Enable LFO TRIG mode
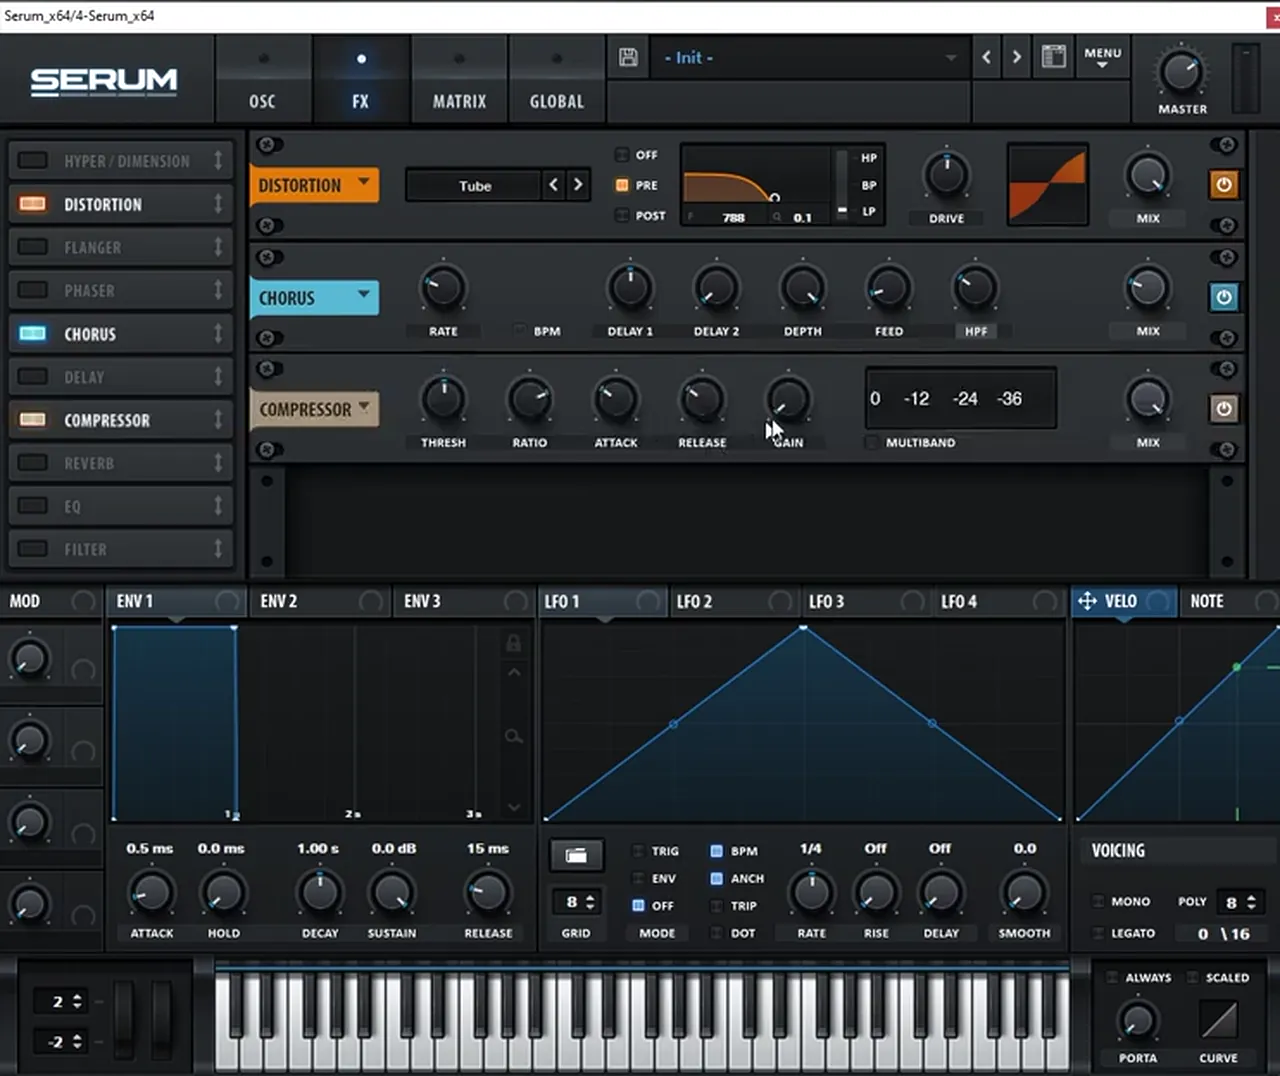 638,851
